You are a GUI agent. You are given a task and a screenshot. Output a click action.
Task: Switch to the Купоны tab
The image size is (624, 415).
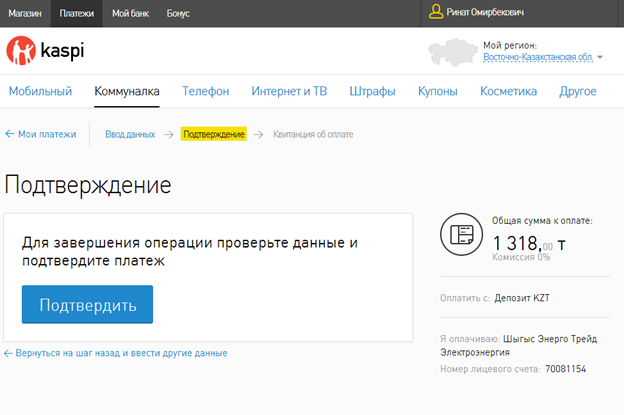tap(437, 91)
